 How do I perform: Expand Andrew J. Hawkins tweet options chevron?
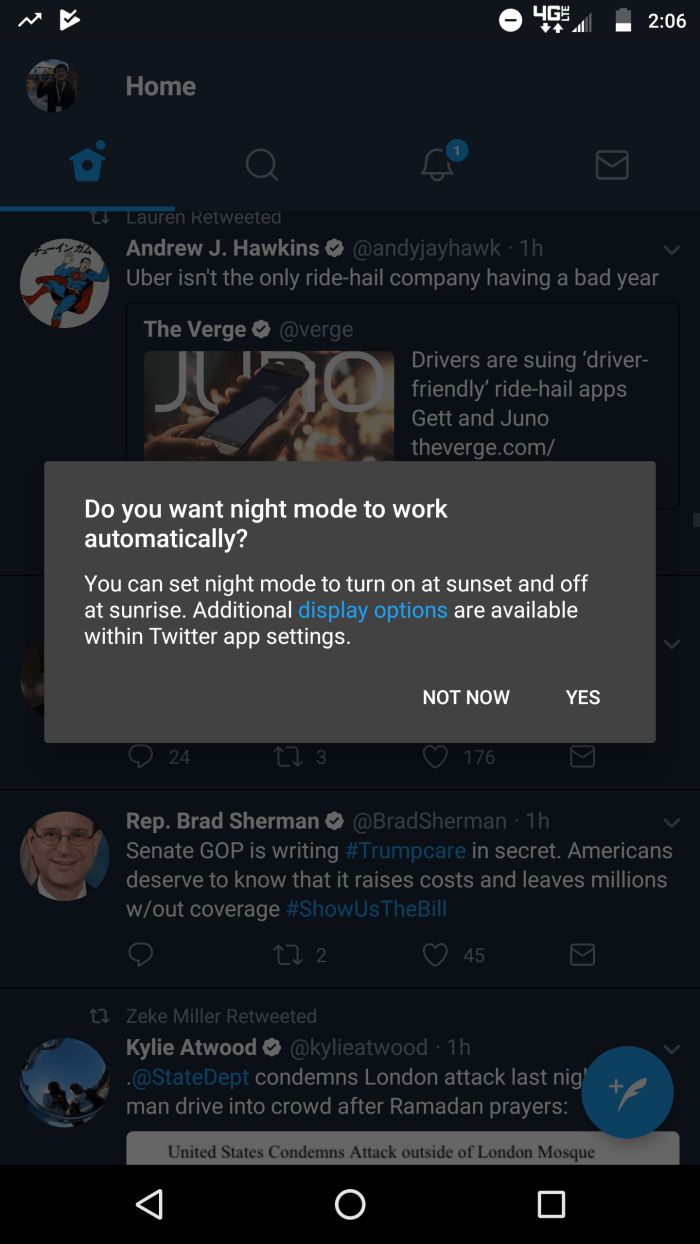click(671, 249)
